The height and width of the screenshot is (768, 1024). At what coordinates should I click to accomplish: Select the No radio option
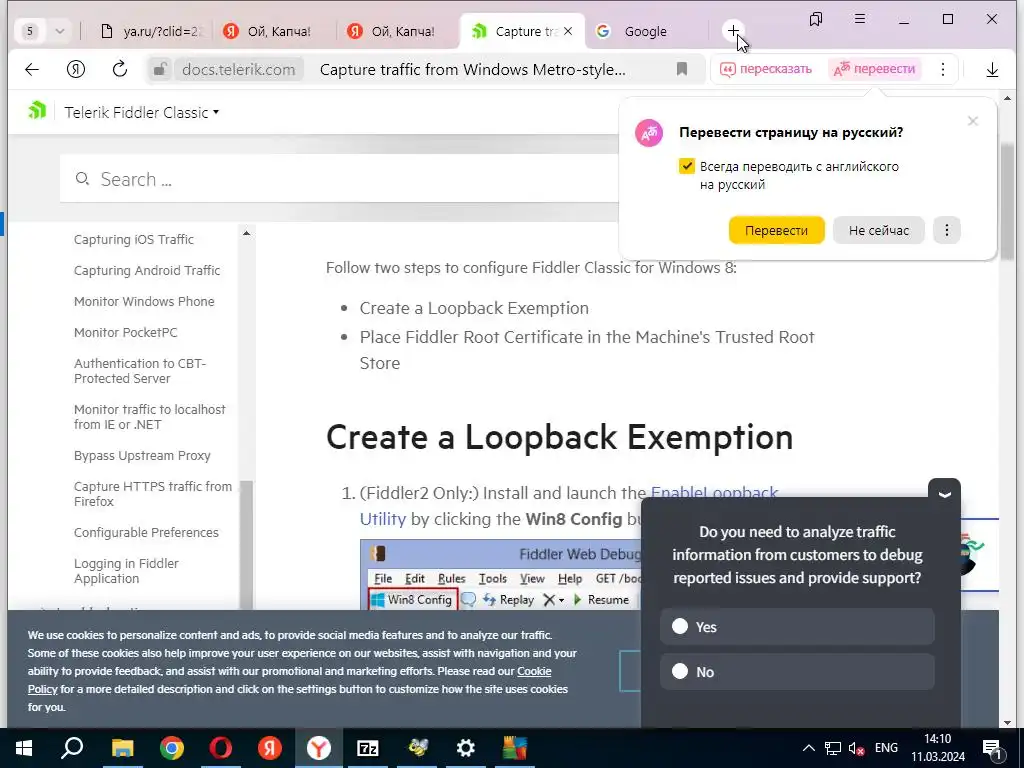(680, 671)
